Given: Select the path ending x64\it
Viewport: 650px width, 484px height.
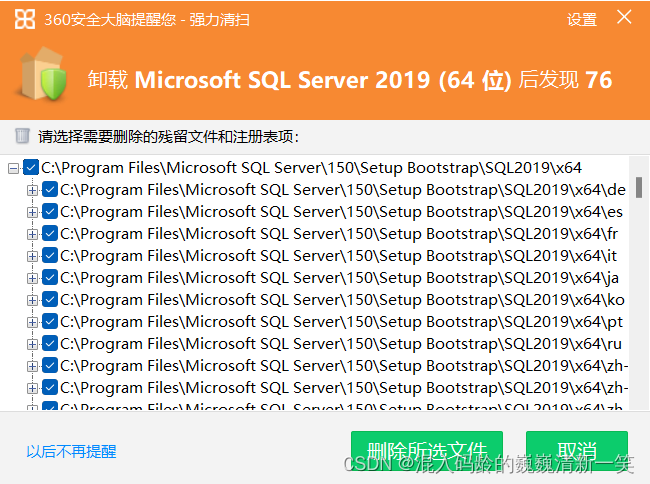Looking at the screenshot, I should [x=339, y=256].
